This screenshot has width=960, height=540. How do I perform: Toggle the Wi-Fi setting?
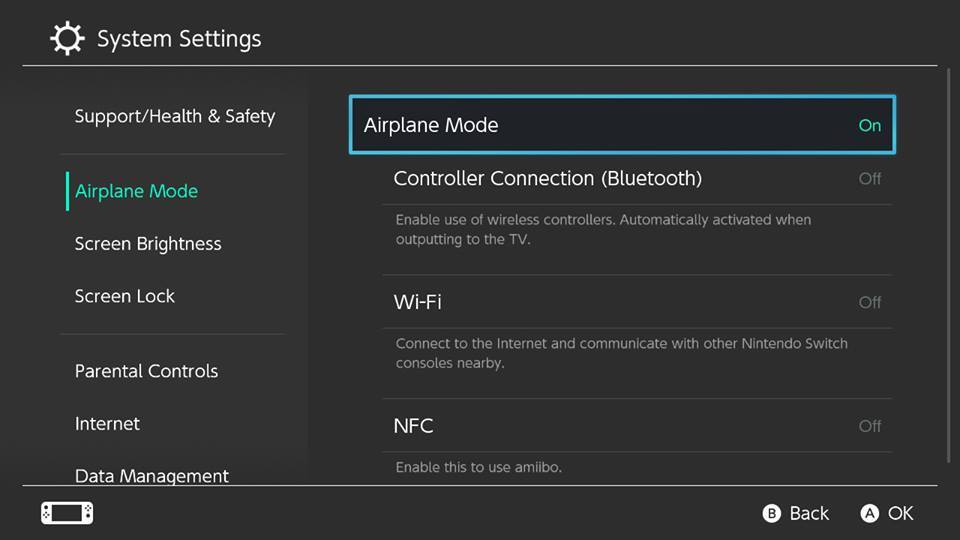pos(637,302)
